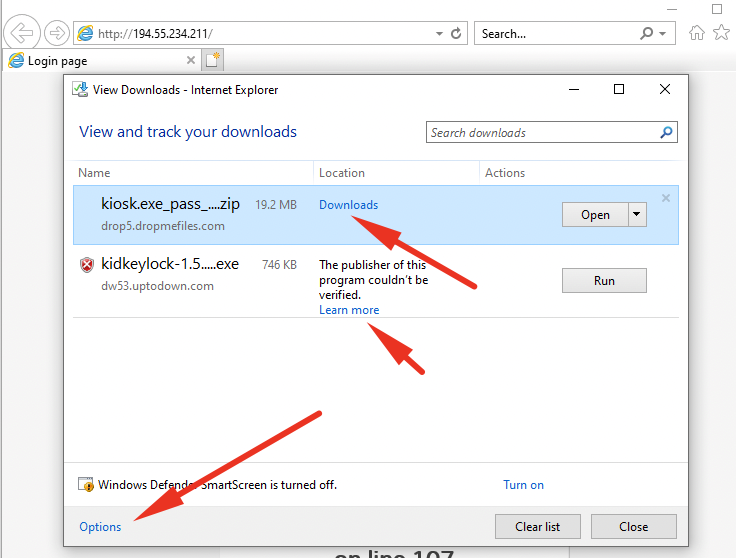Expand the address bar autocomplete dropdown arrow
Viewport: 736px width, 558px height.
pyautogui.click(x=439, y=34)
